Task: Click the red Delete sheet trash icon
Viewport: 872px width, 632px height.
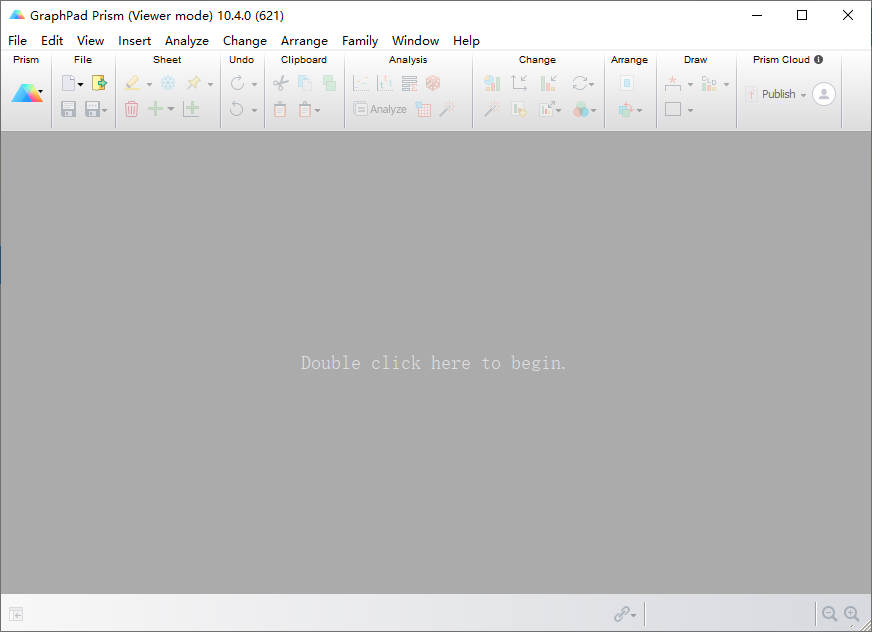Action: tap(131, 109)
